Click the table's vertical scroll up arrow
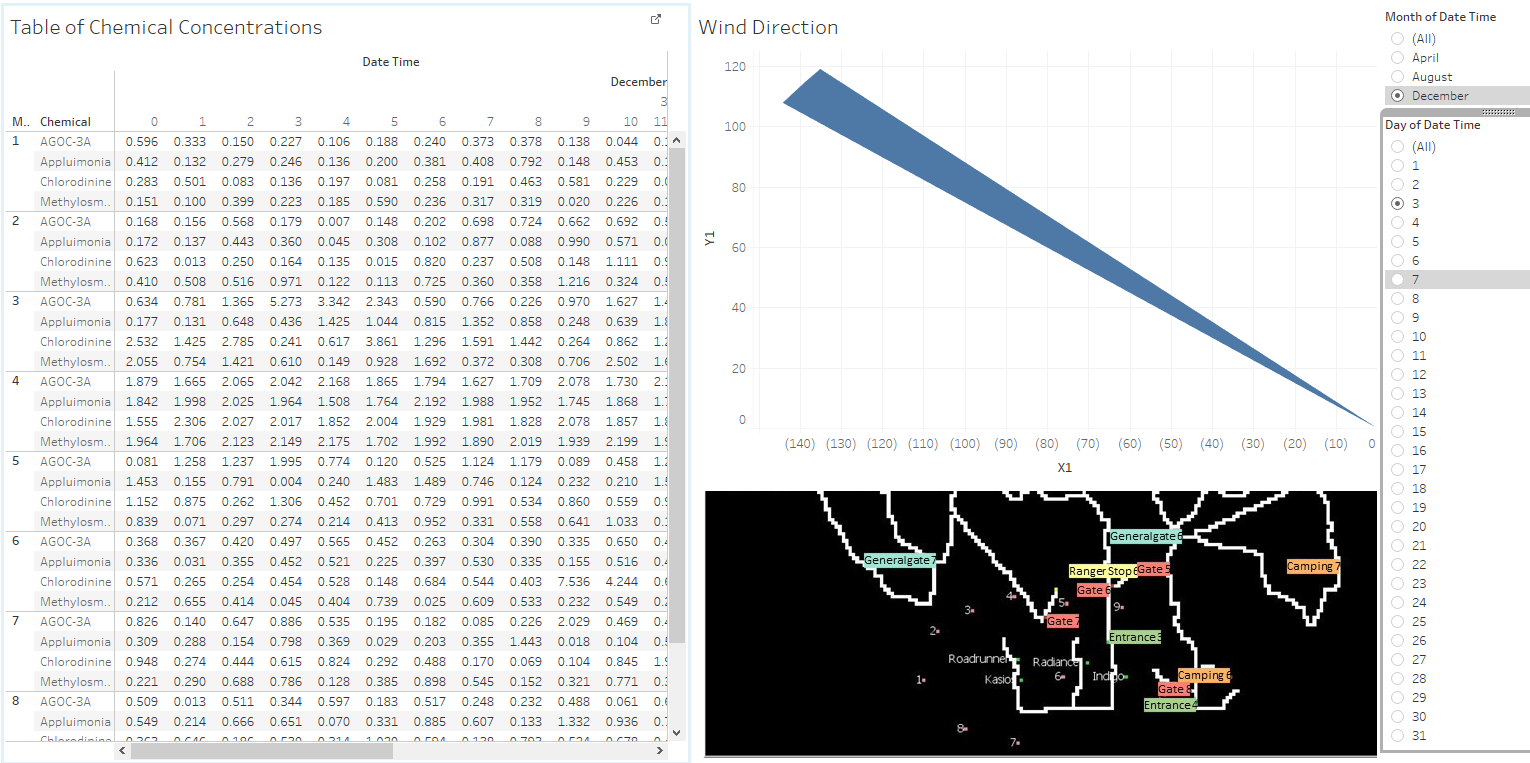 [677, 140]
